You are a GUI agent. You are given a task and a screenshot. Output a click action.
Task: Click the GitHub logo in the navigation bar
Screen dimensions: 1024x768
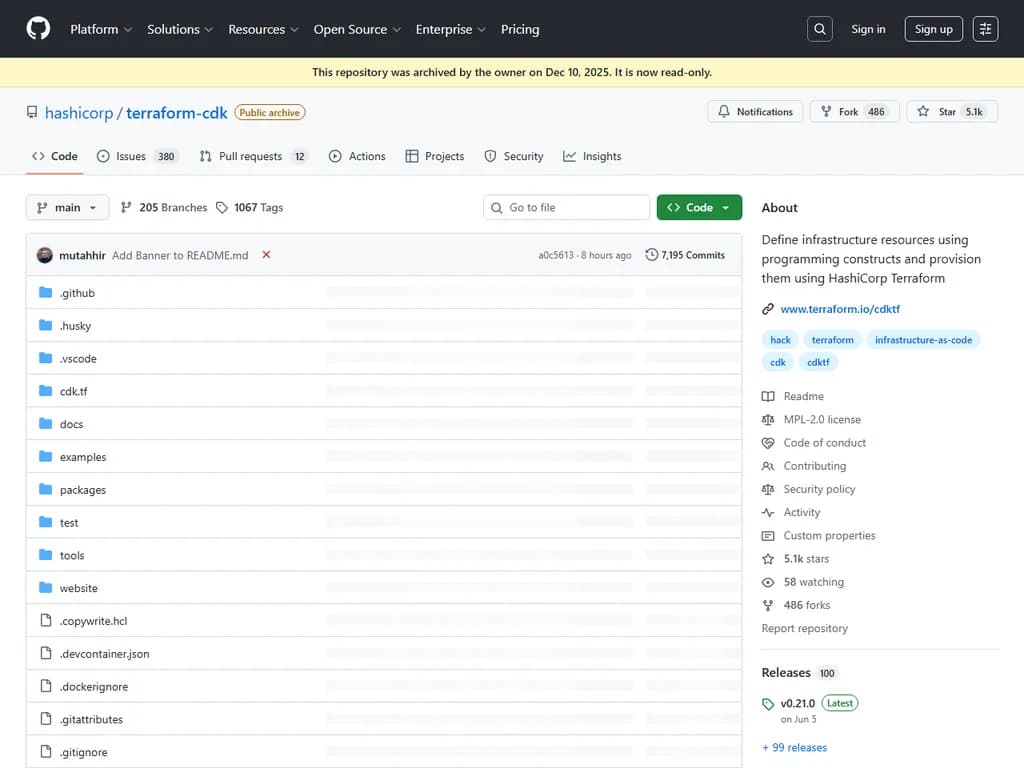point(37,28)
